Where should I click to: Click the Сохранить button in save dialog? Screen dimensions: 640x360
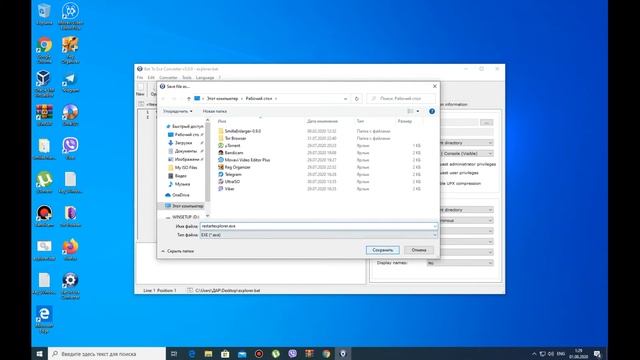[x=382, y=250]
